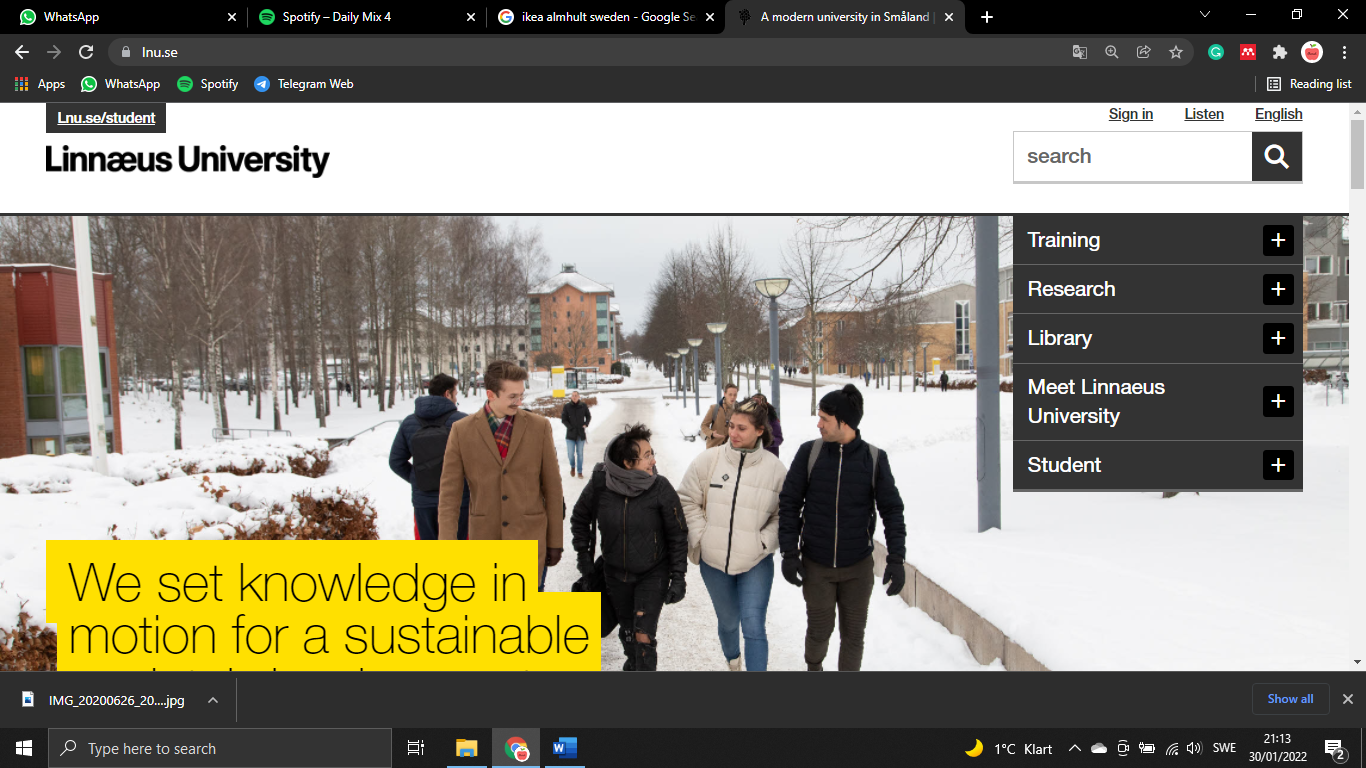Screen dimensions: 1366x768
Task: Click into the website search field
Action: [1132, 157]
